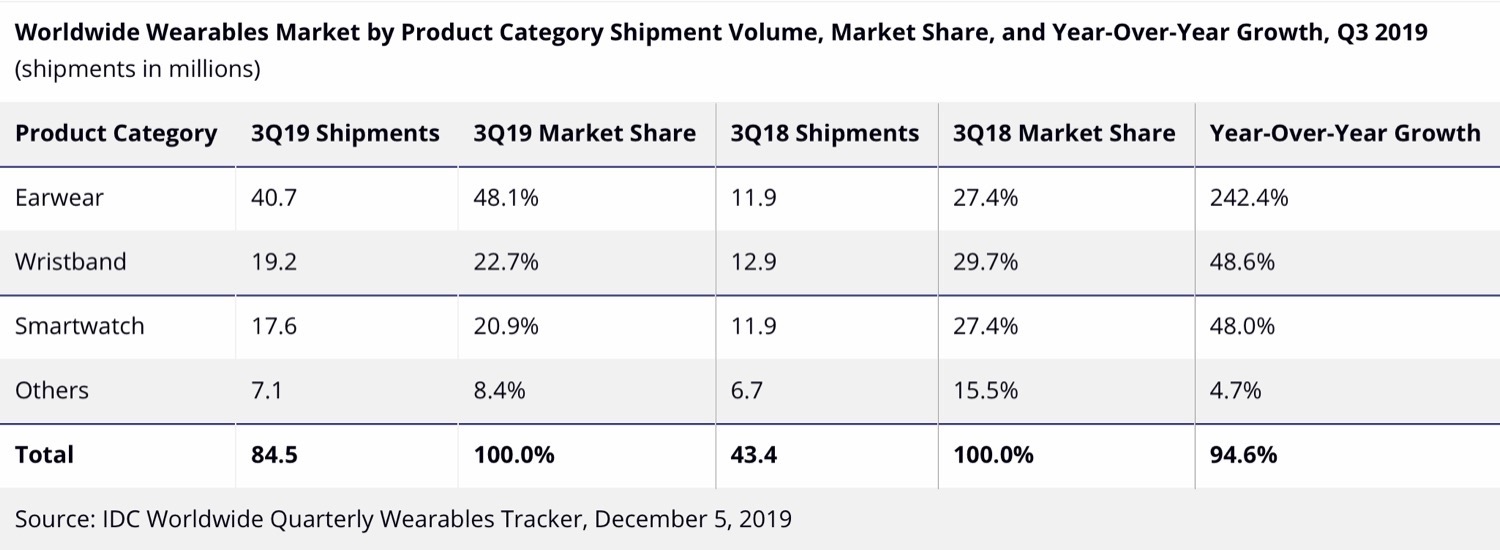Screen dimensions: 1500x550
Task: Select the Wristband row label
Action: [x=70, y=262]
